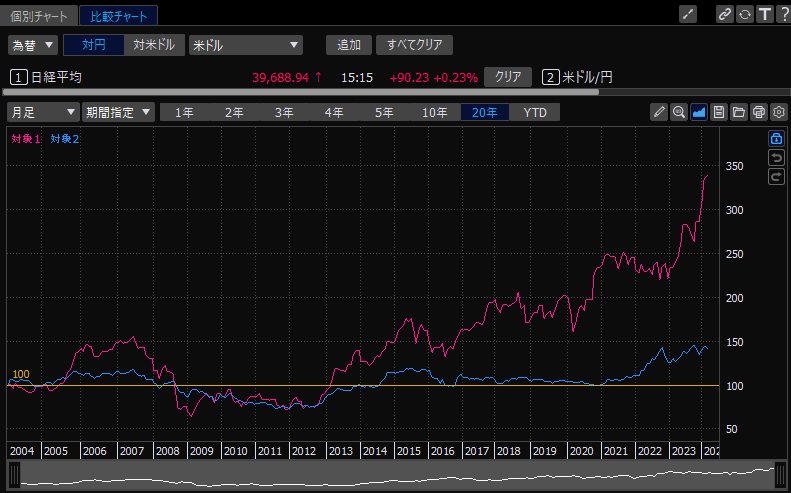Click the horizontal scrollbar under the symbol row
The height and width of the screenshot is (493, 791).
(x=301, y=92)
